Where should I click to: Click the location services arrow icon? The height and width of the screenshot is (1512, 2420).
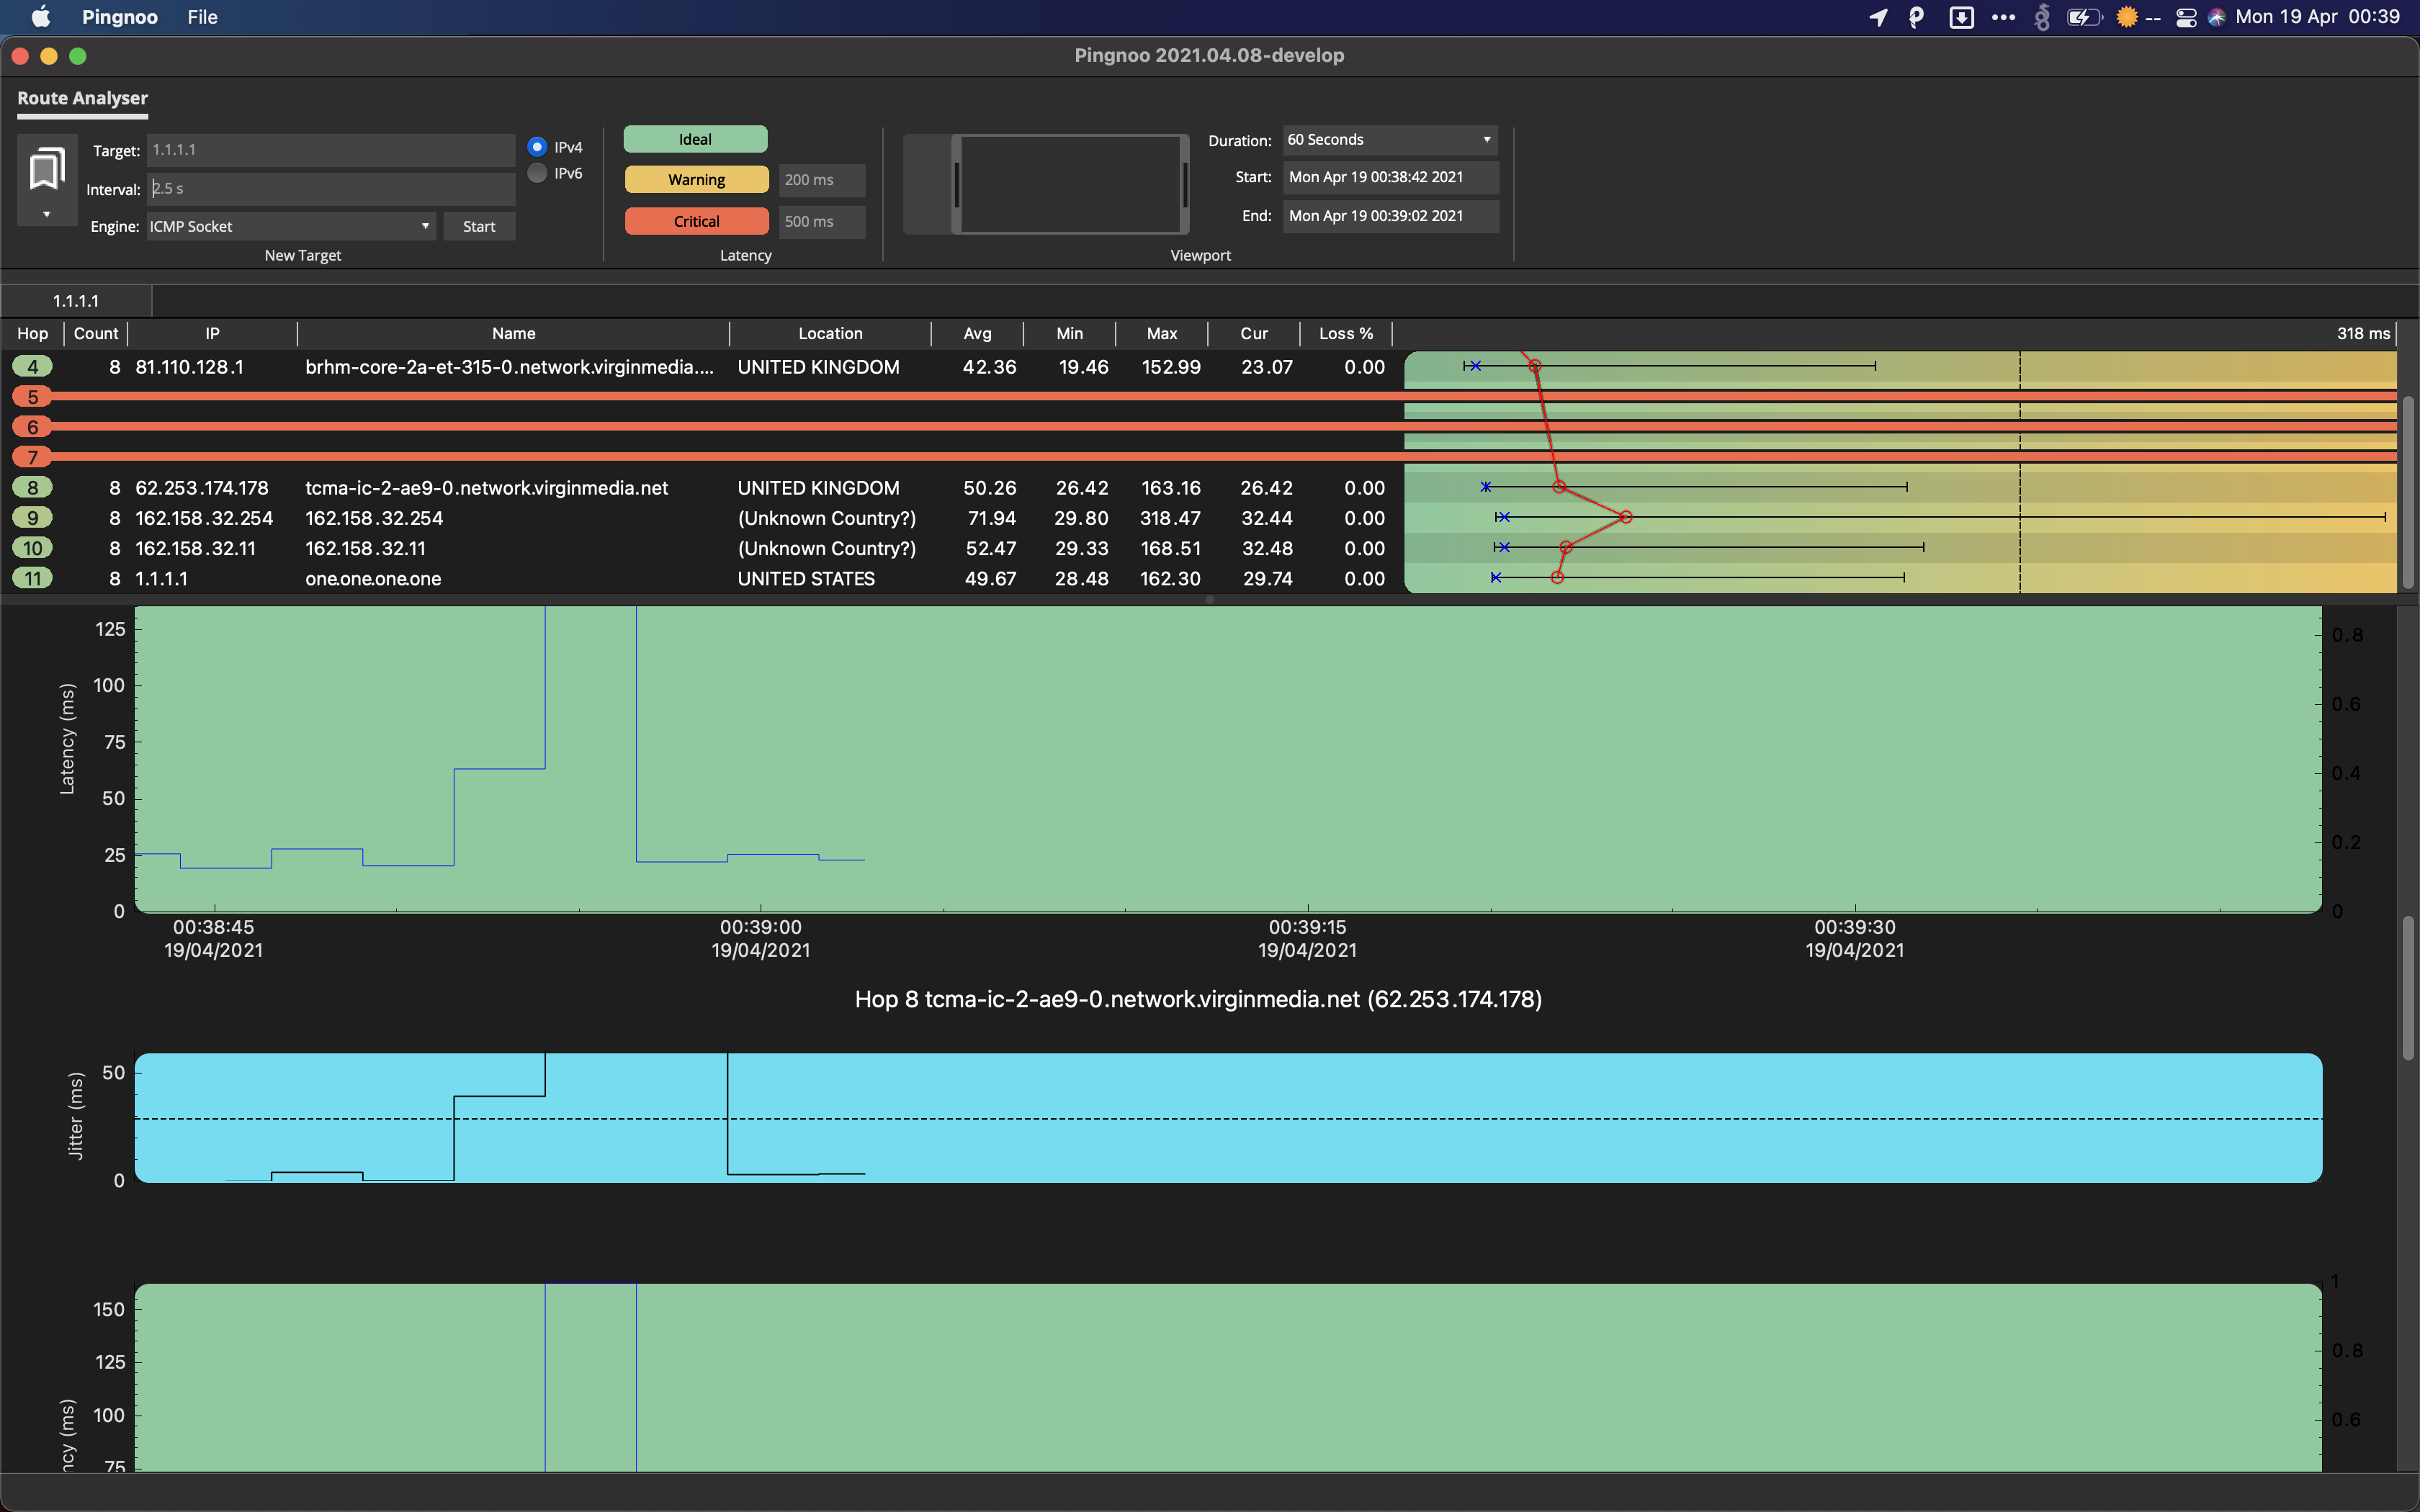(x=1879, y=17)
